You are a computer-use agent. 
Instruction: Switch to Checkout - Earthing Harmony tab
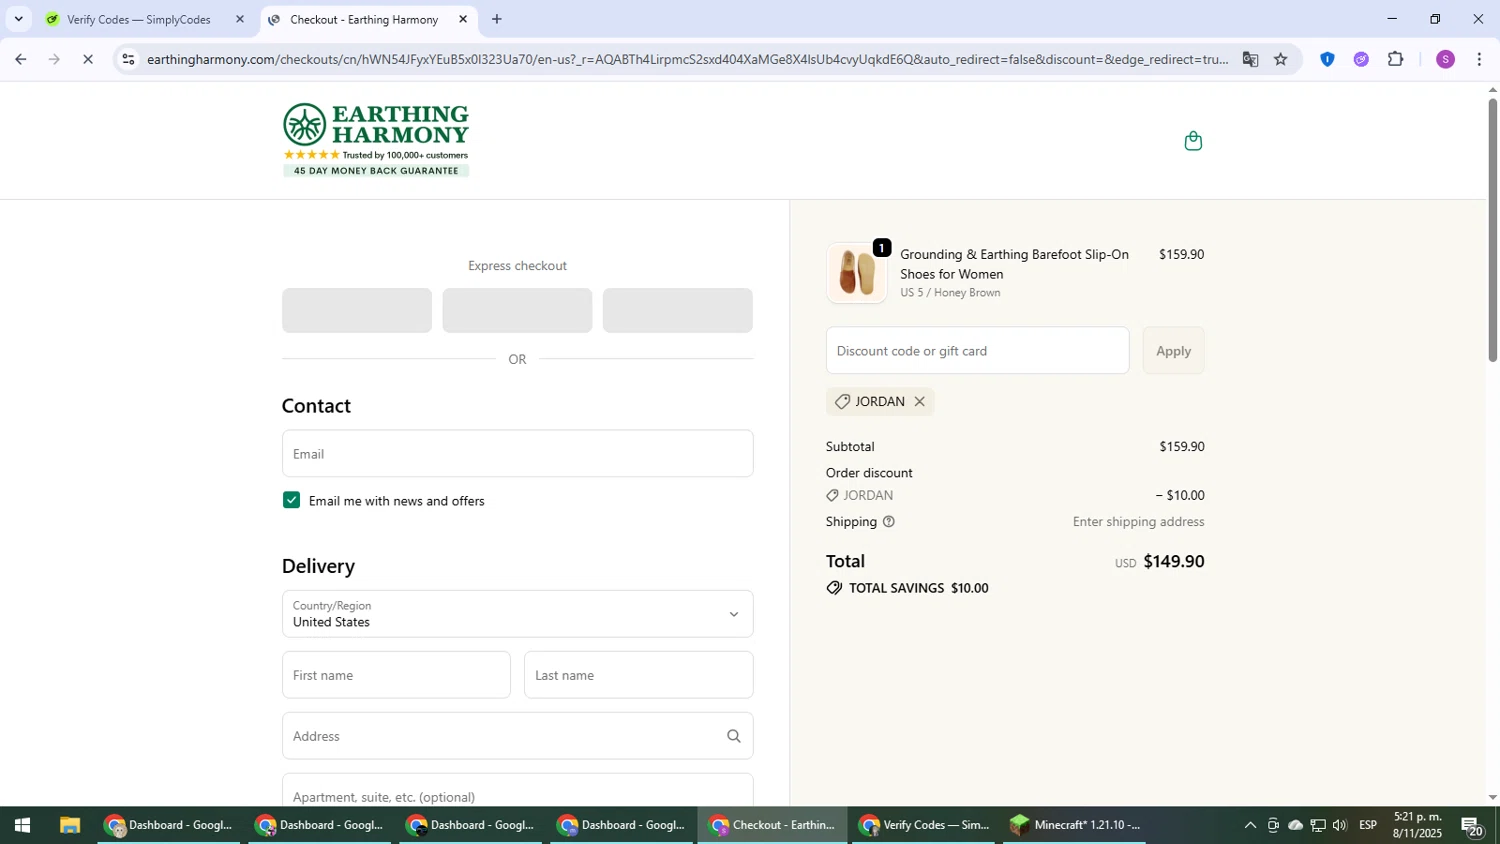tap(364, 19)
